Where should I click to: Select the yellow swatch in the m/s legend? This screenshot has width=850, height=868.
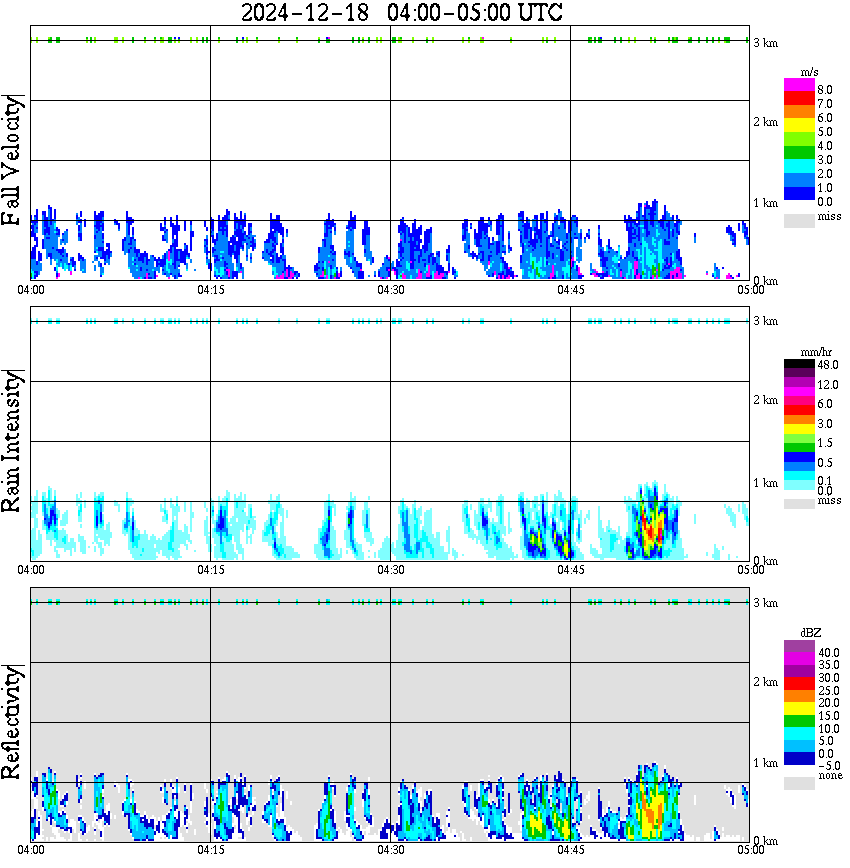click(799, 125)
